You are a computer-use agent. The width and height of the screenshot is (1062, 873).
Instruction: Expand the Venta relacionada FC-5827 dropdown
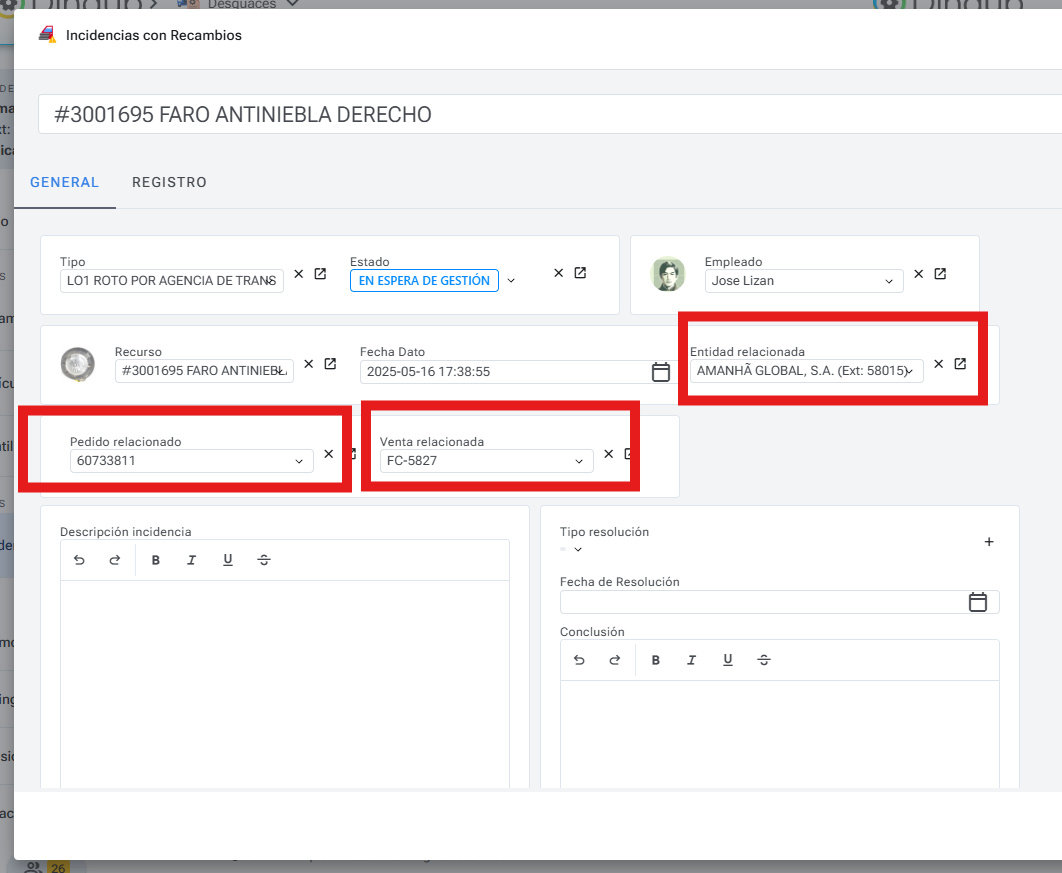point(579,462)
